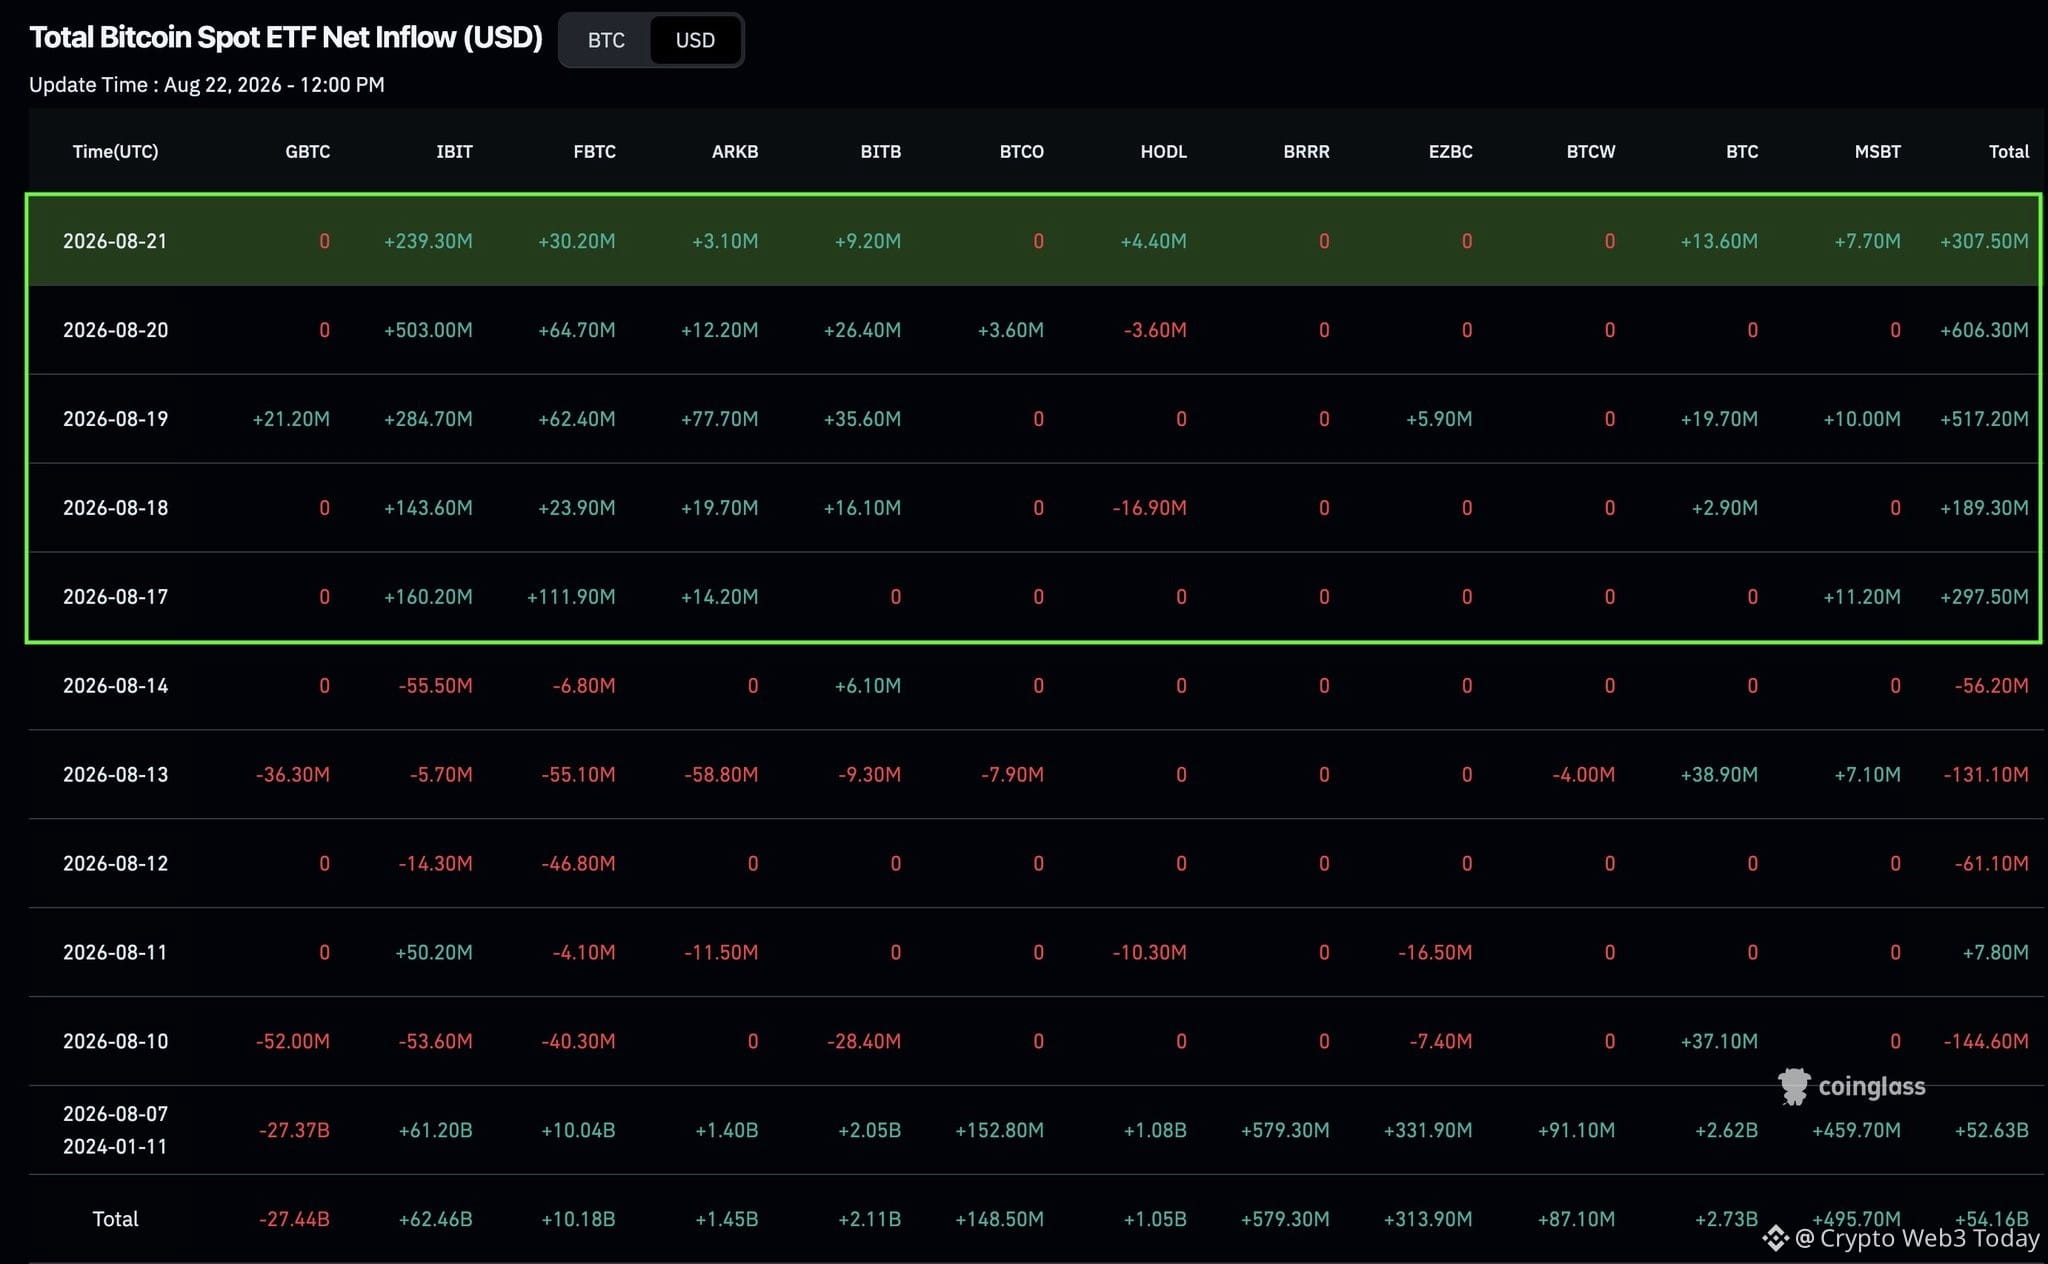Sort by the GBTC column header
The width and height of the screenshot is (2048, 1264).
[x=308, y=151]
